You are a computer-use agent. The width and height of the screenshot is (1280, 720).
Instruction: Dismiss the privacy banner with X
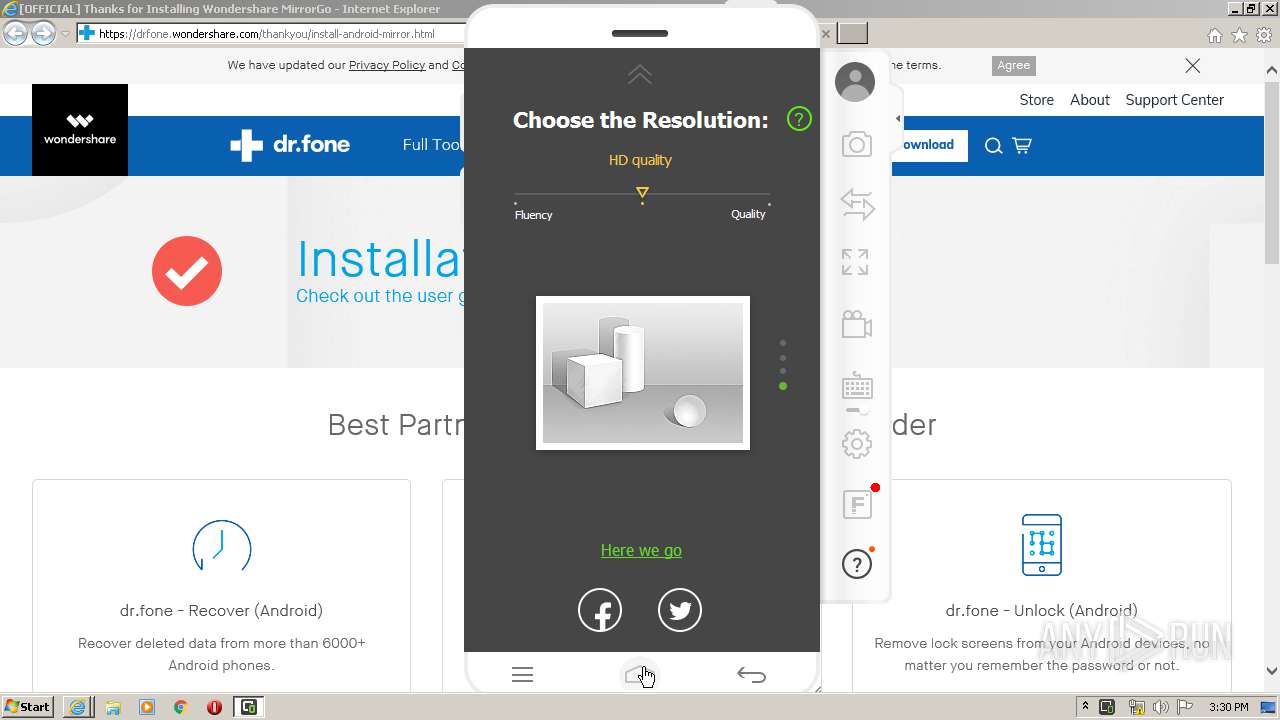[x=1192, y=66]
